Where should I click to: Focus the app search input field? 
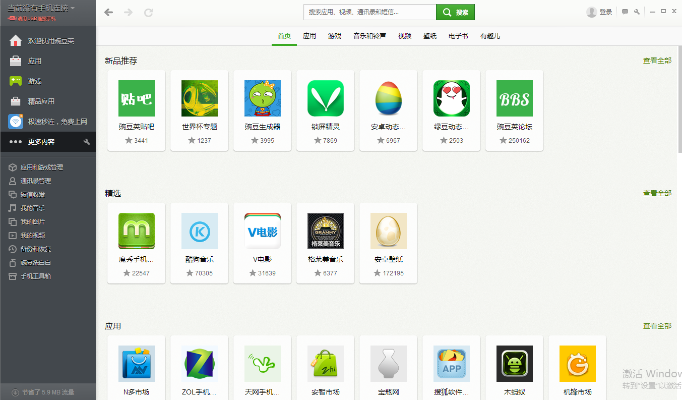pyautogui.click(x=368, y=13)
